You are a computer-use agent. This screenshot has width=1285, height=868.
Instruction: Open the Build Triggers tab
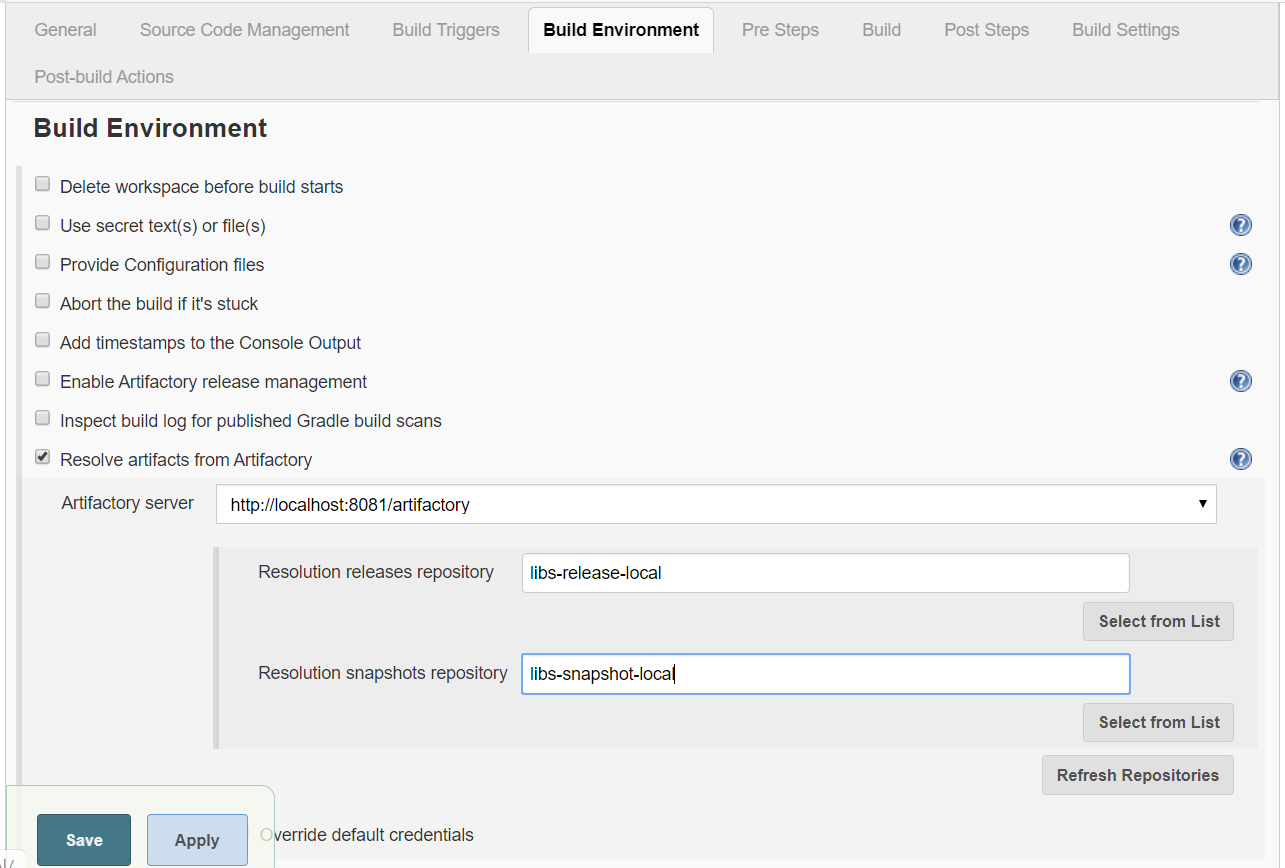tap(446, 30)
